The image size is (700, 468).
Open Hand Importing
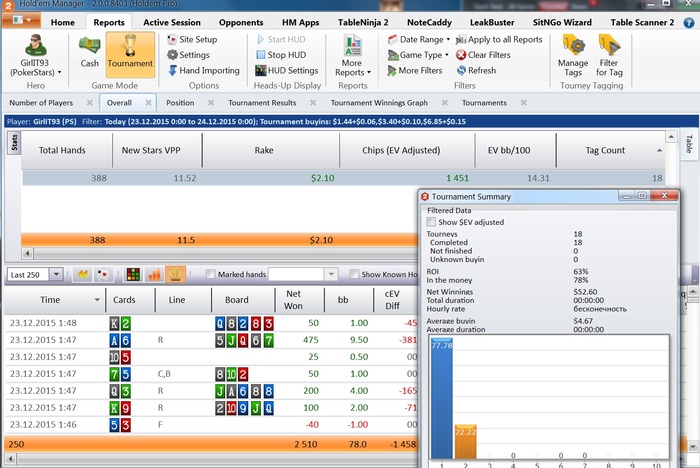[x=204, y=71]
